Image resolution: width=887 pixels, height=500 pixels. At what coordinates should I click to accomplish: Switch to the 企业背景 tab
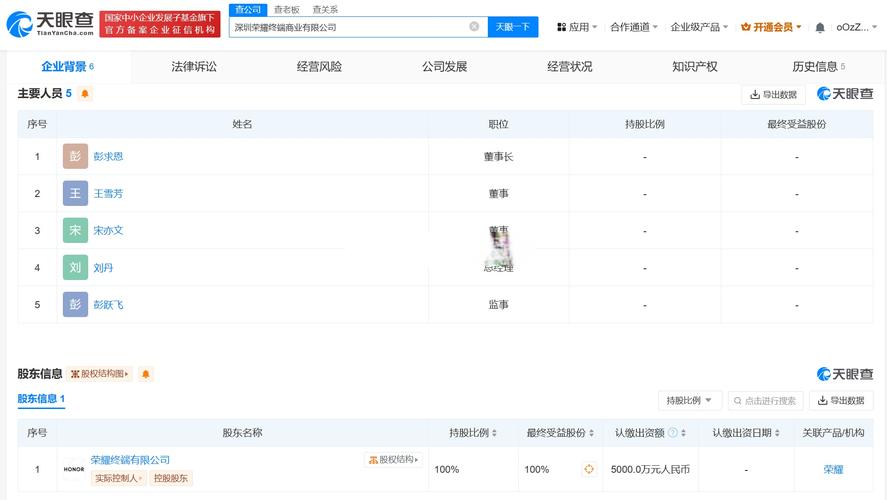click(68, 67)
